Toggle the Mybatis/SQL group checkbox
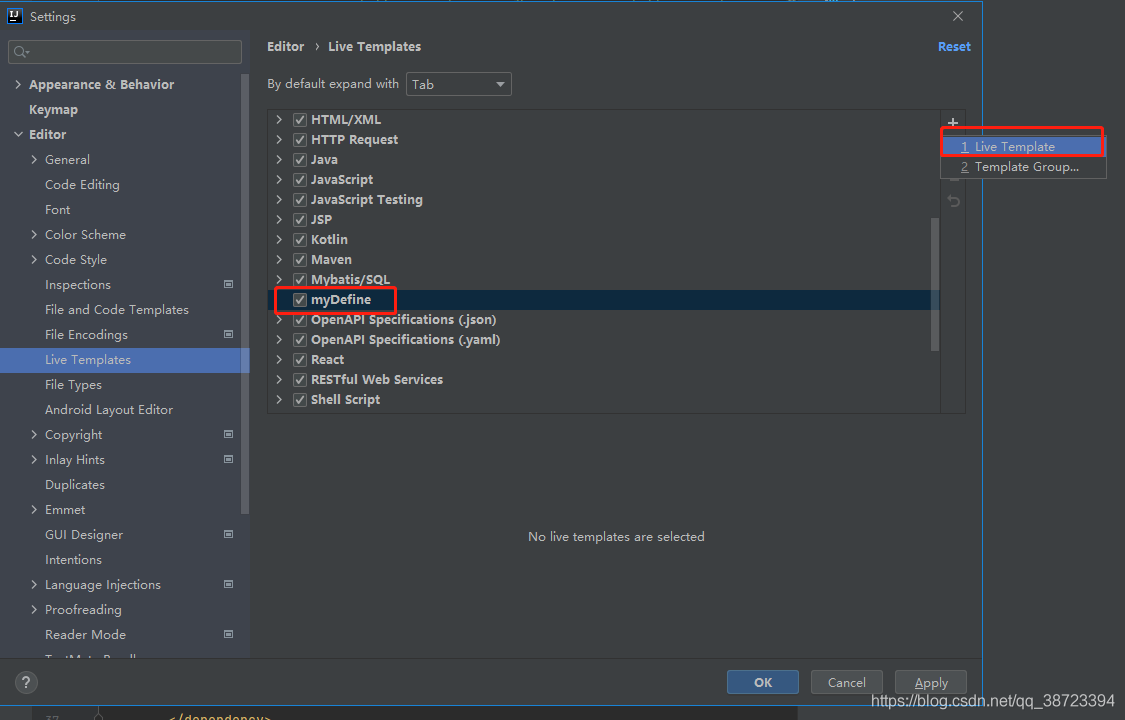The width and height of the screenshot is (1125, 720). (300, 280)
